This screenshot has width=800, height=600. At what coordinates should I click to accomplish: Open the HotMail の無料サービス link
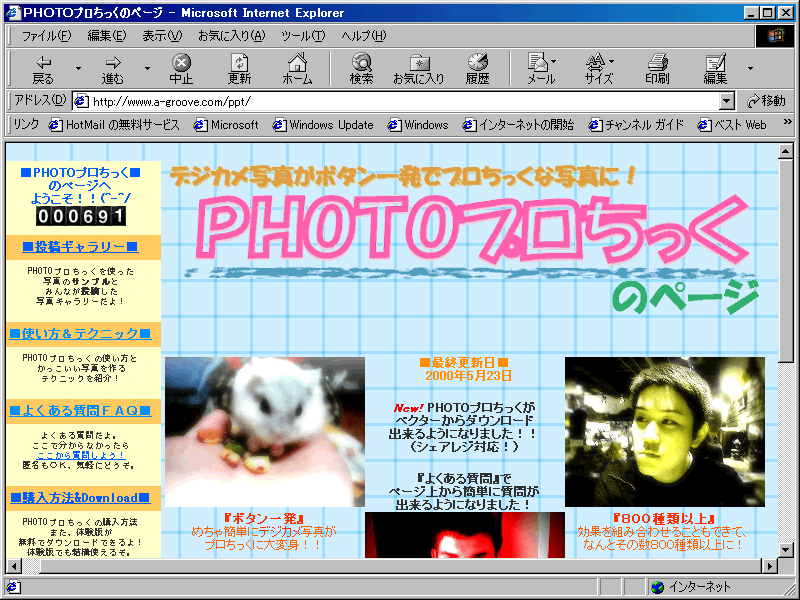click(114, 125)
